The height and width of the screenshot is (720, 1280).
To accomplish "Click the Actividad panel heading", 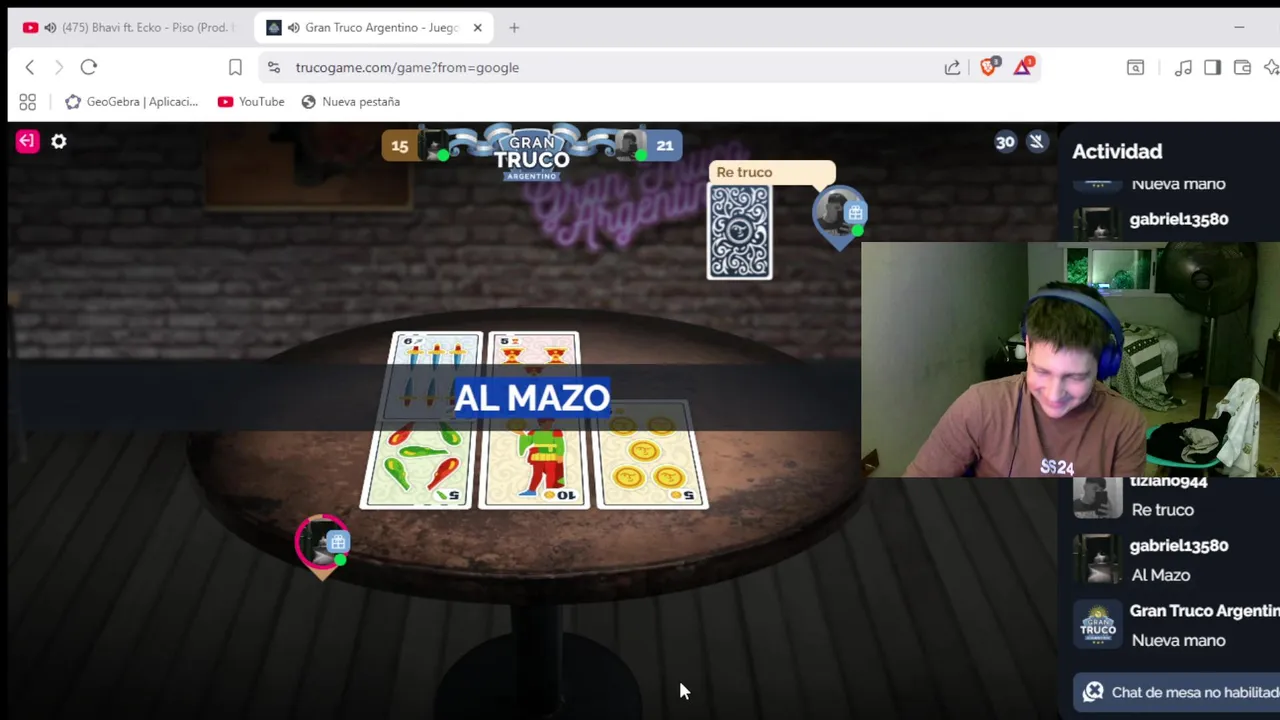I will 1117,151.
